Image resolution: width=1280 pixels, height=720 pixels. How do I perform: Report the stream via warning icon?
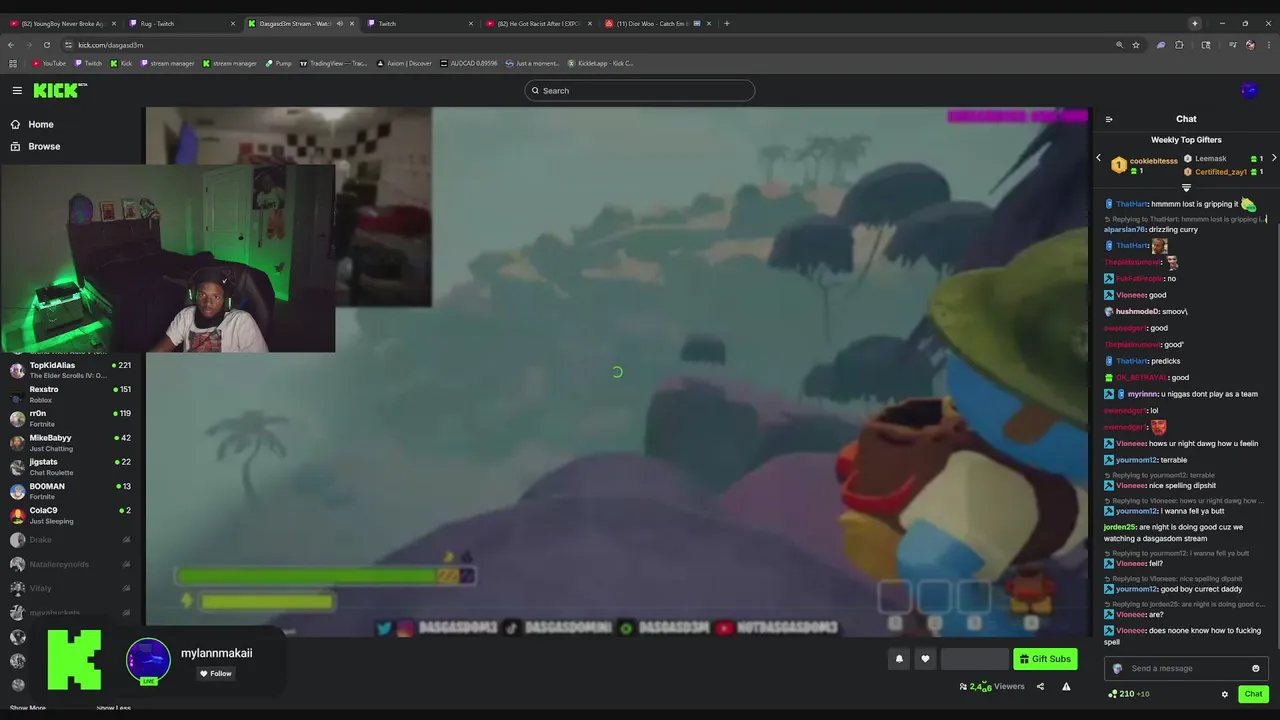(1066, 686)
